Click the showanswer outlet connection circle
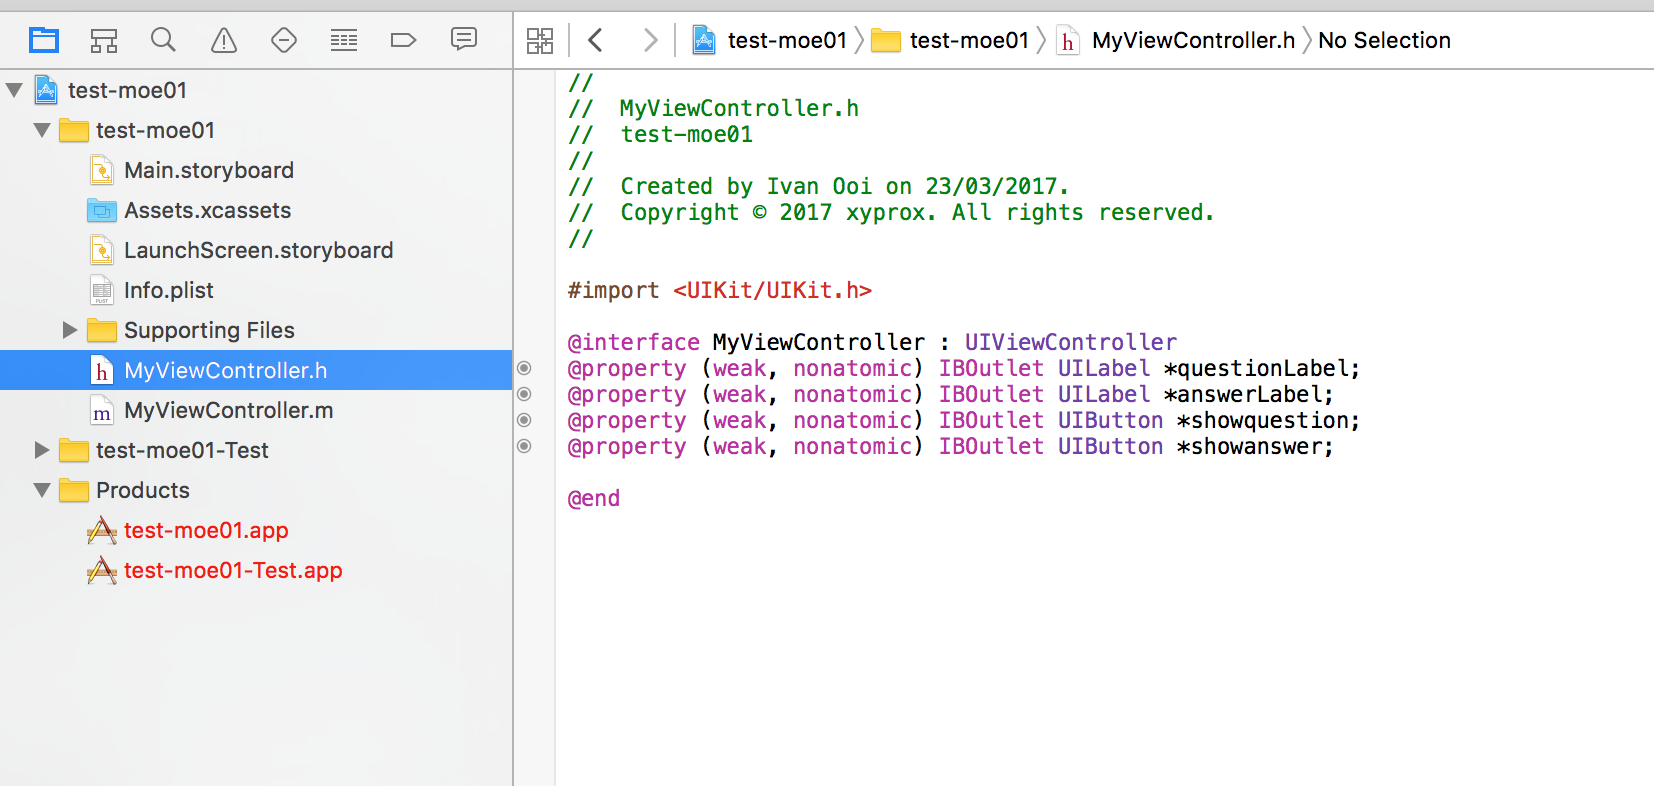The image size is (1654, 786). tap(524, 446)
